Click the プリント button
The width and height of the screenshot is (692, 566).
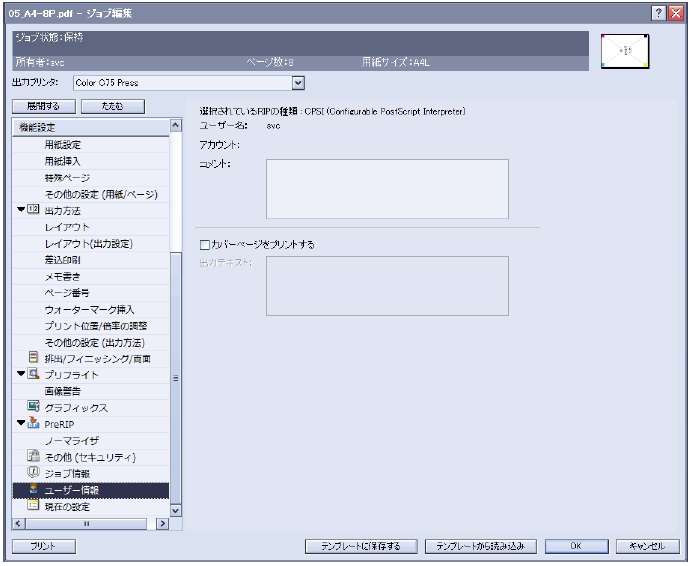click(42, 546)
